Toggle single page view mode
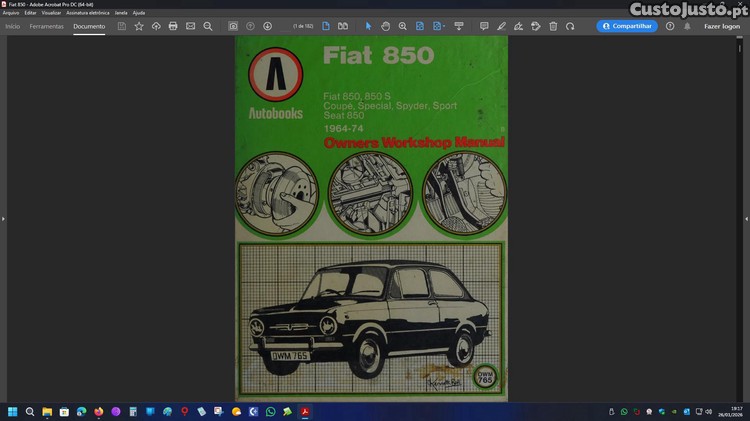This screenshot has height=421, width=750. coord(326,26)
